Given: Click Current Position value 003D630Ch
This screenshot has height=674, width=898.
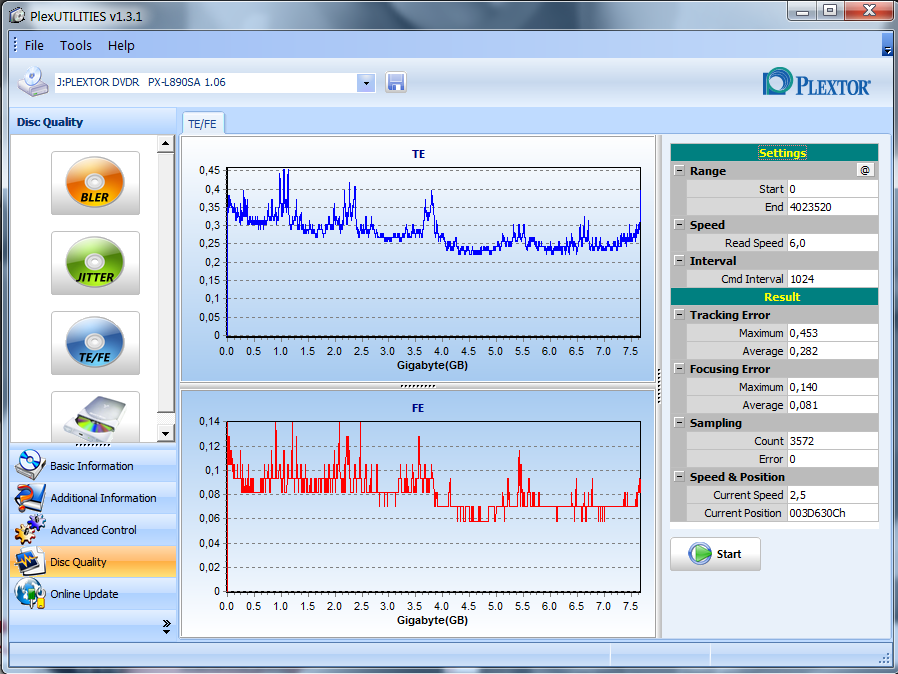Looking at the screenshot, I should (x=833, y=513).
